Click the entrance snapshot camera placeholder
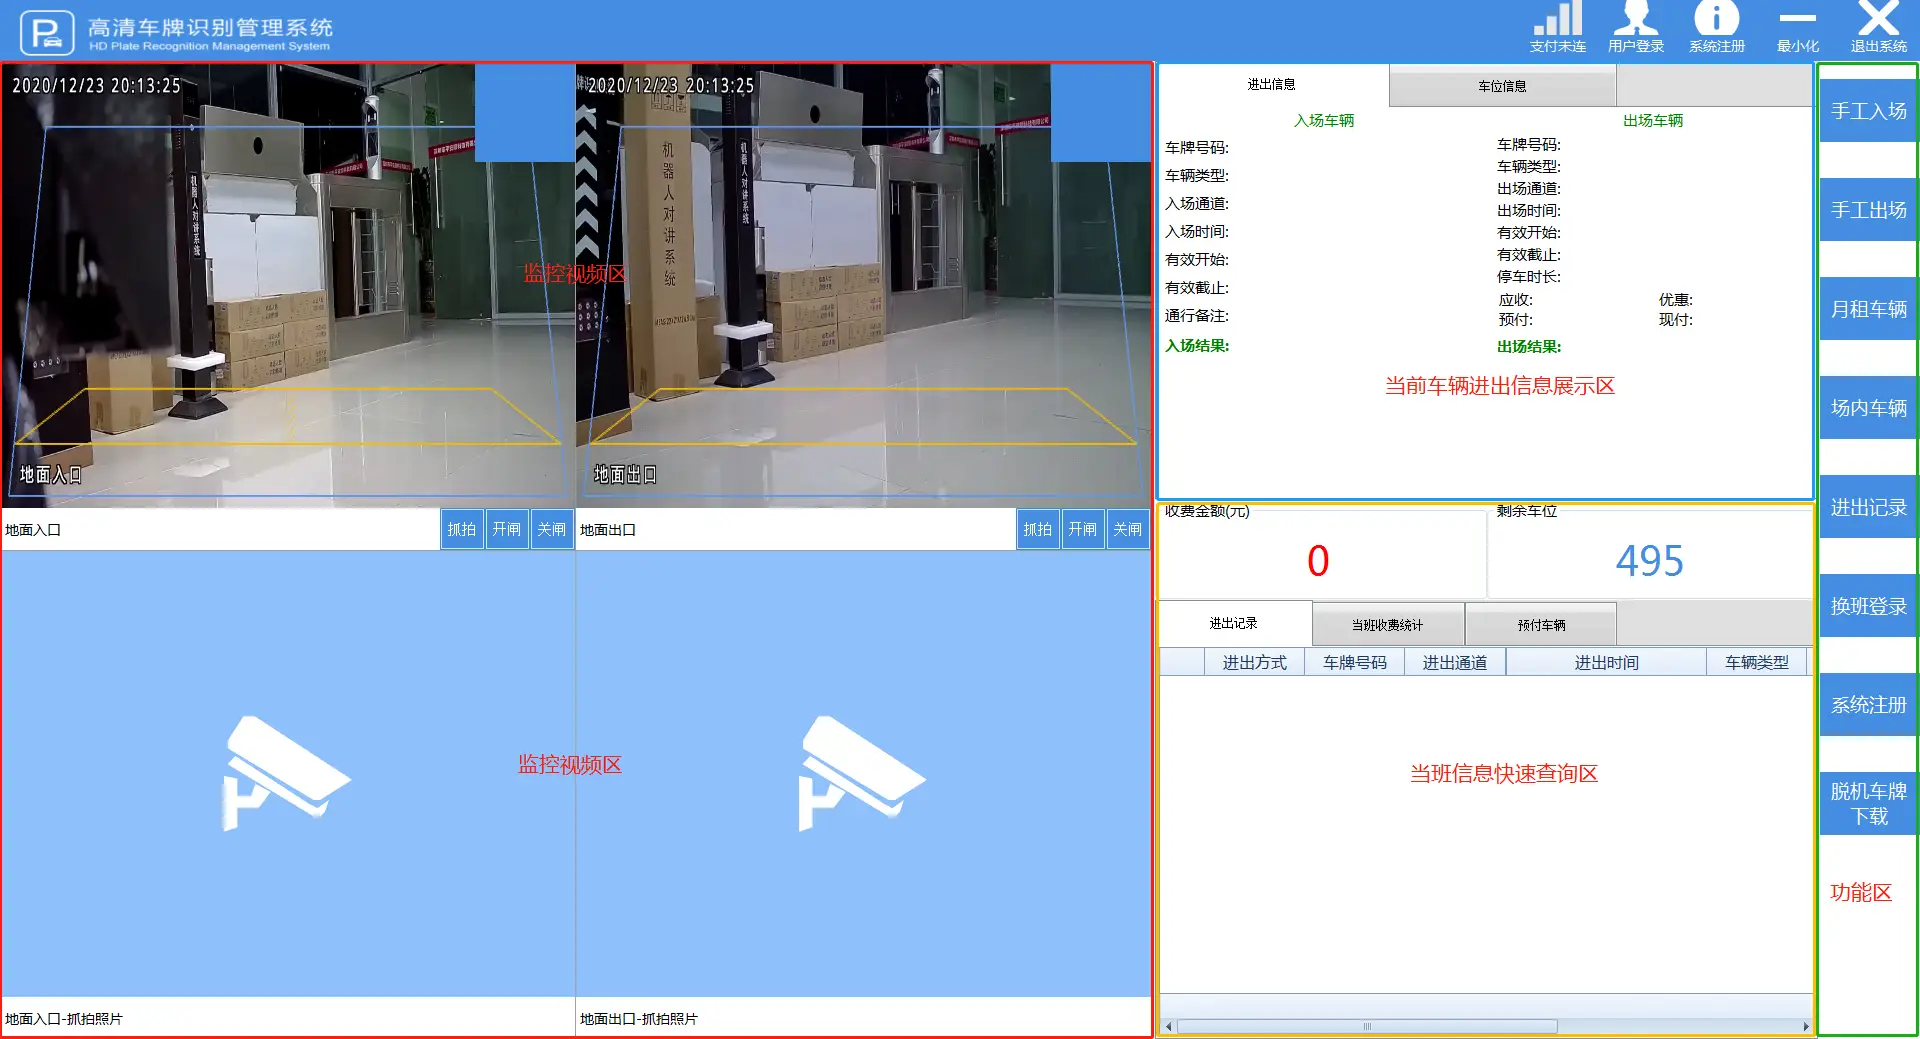The image size is (1920, 1039). 287,773
